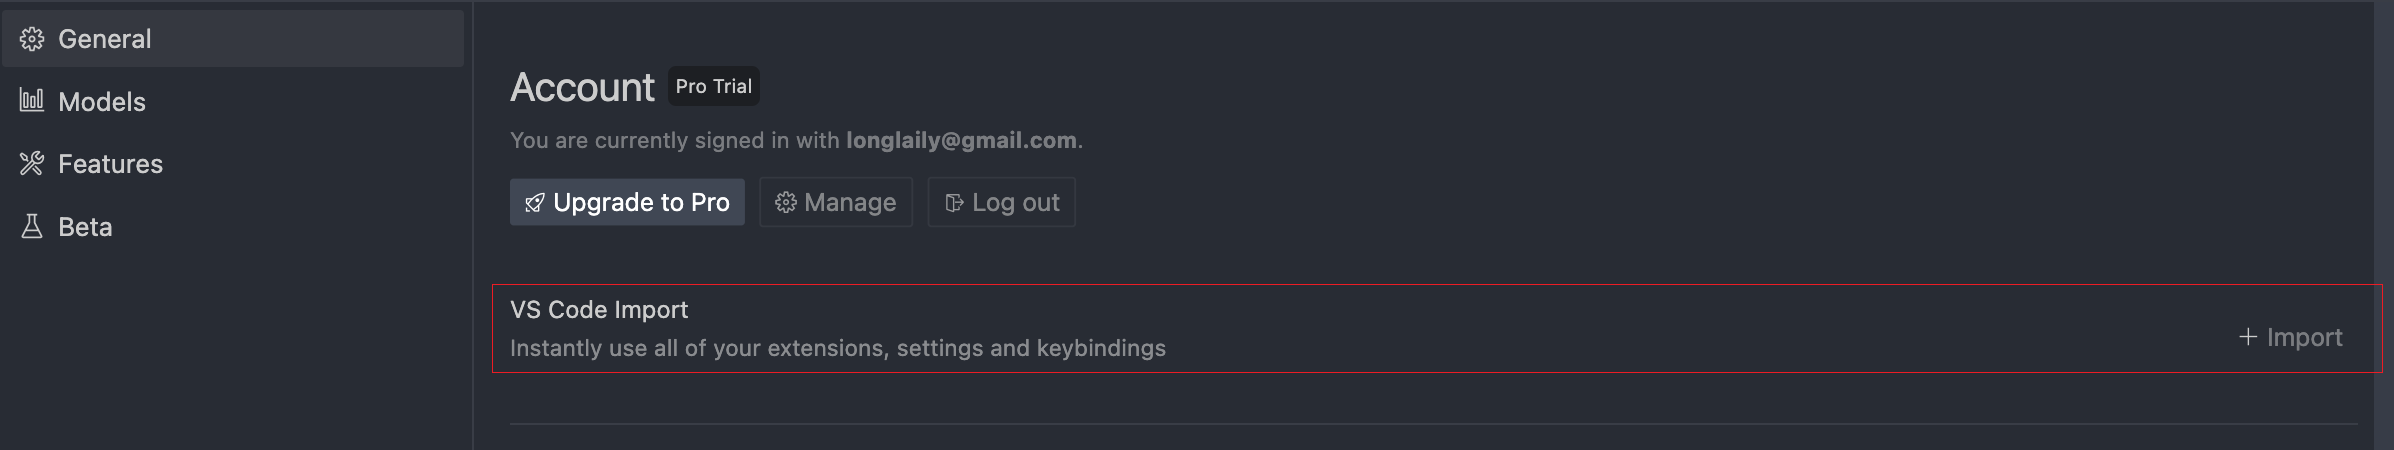Viewport: 2394px width, 450px height.
Task: Click the tools icon beside Features
Action: tap(32, 163)
